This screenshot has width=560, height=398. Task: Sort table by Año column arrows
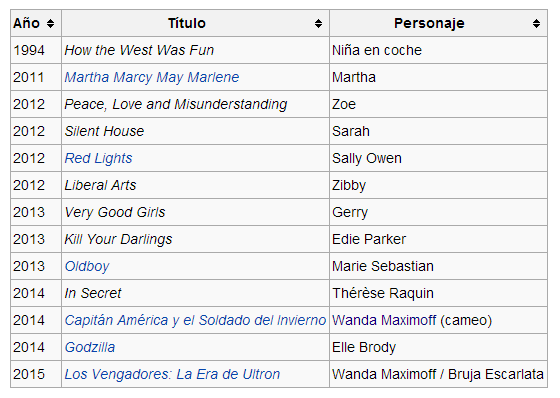pyautogui.click(x=50, y=24)
